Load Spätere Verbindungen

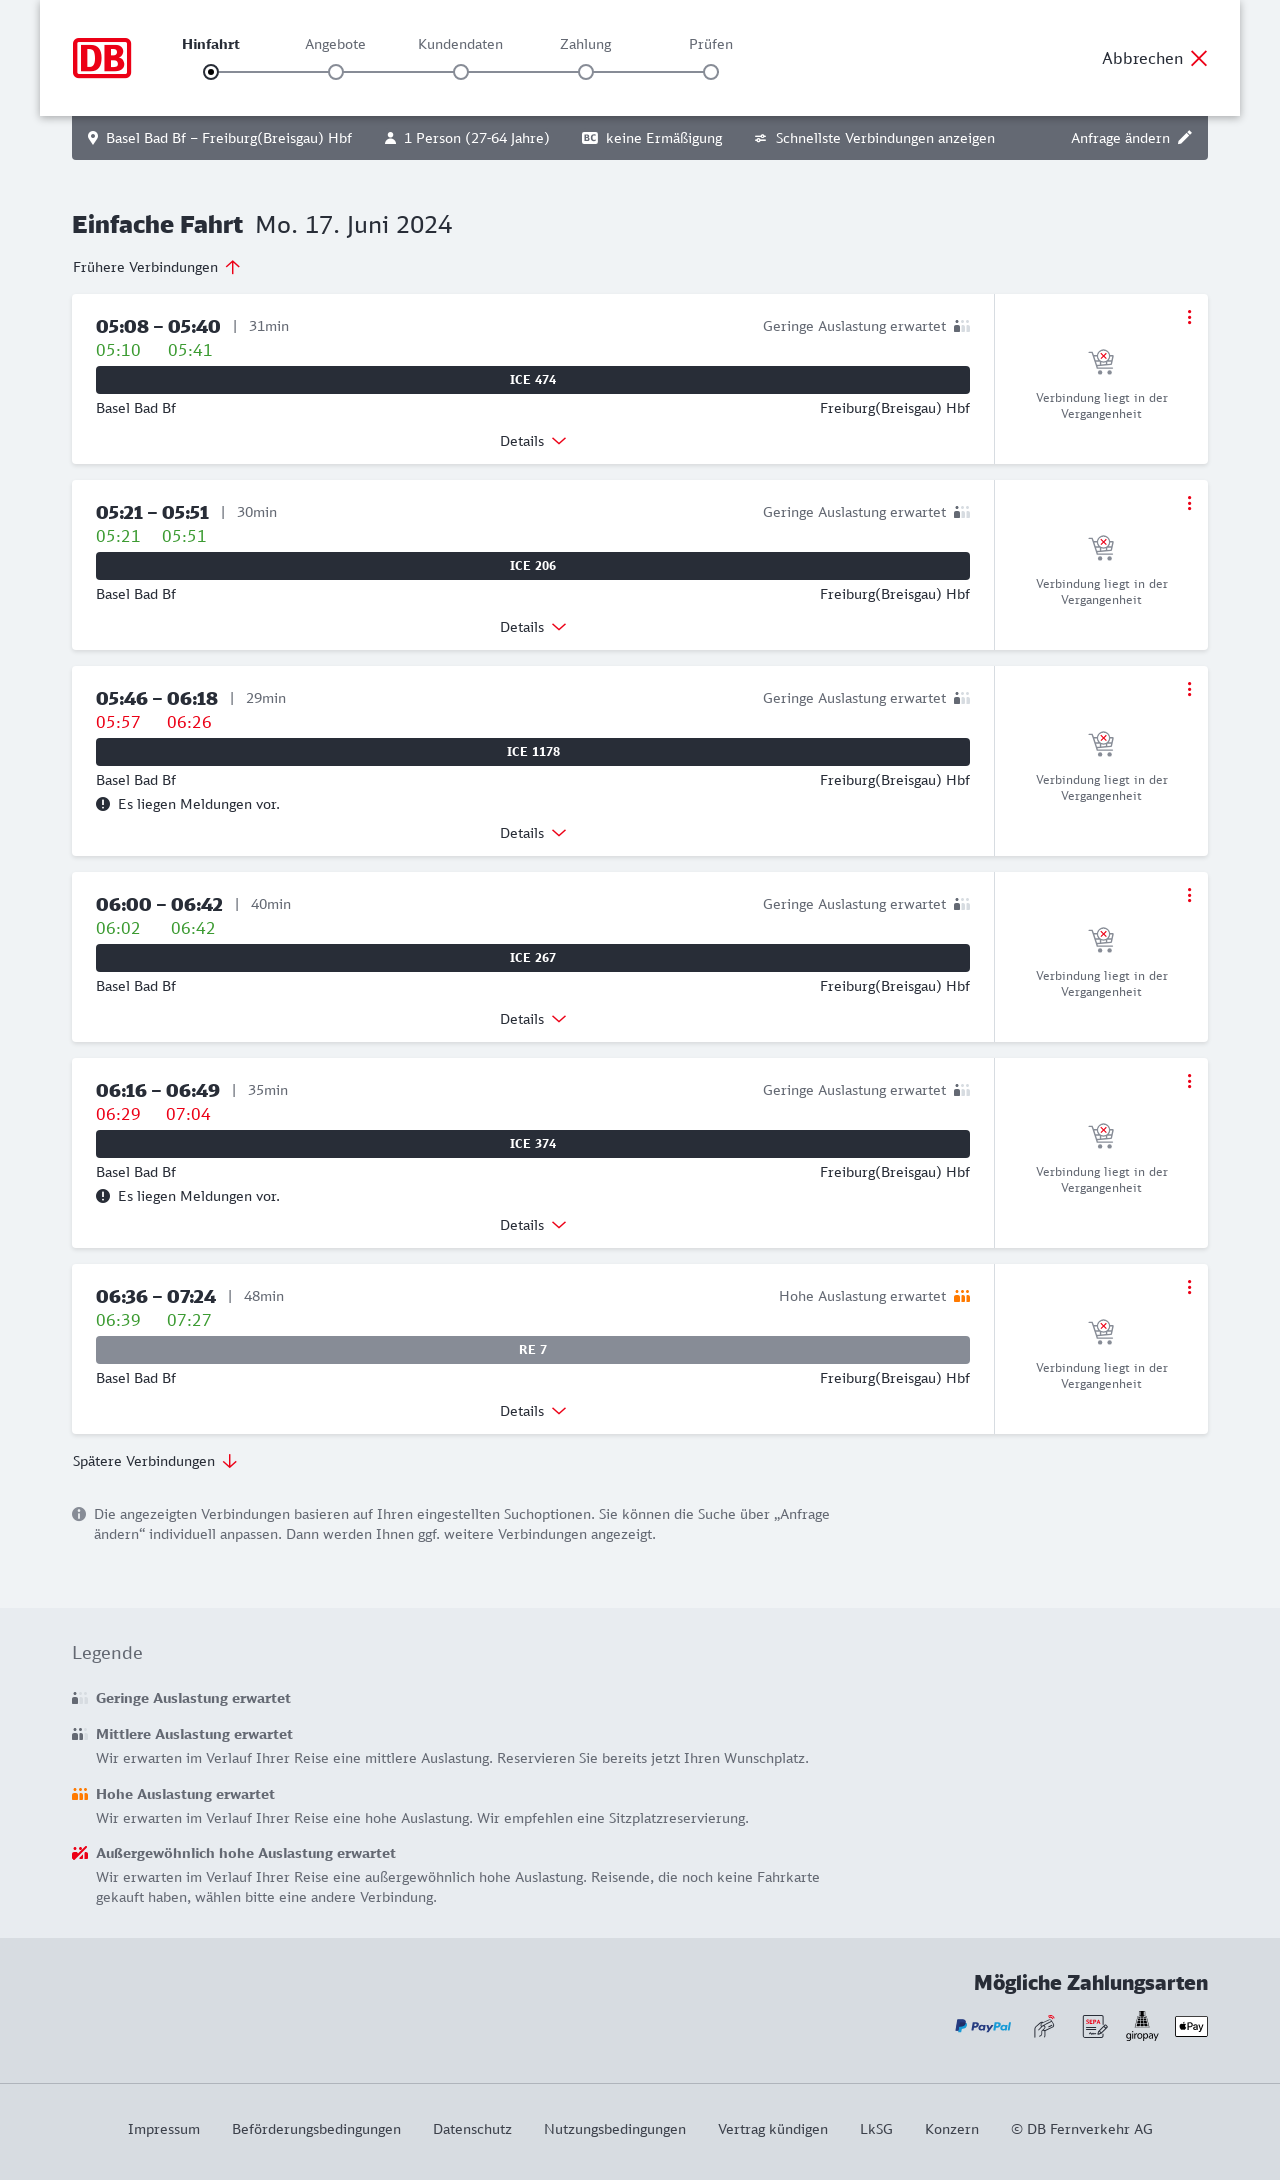point(155,1461)
